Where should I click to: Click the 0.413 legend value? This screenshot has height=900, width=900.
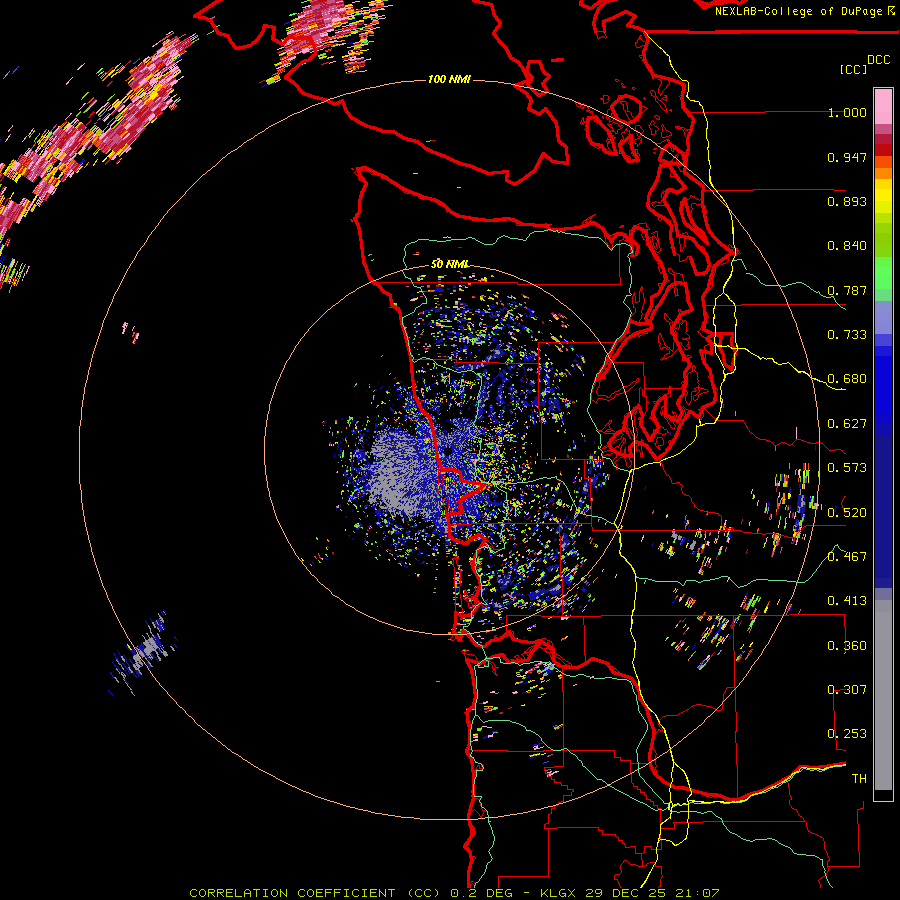click(847, 601)
